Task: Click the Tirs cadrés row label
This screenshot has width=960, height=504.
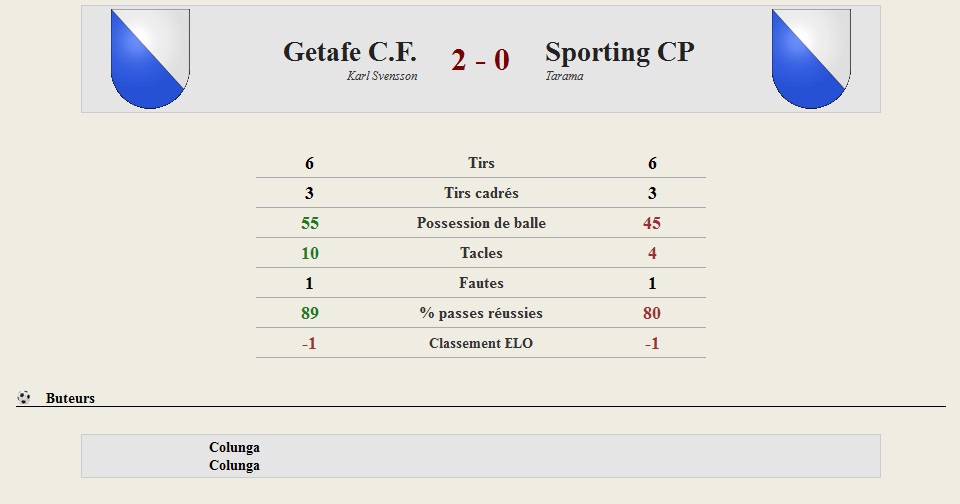Action: 481,193
